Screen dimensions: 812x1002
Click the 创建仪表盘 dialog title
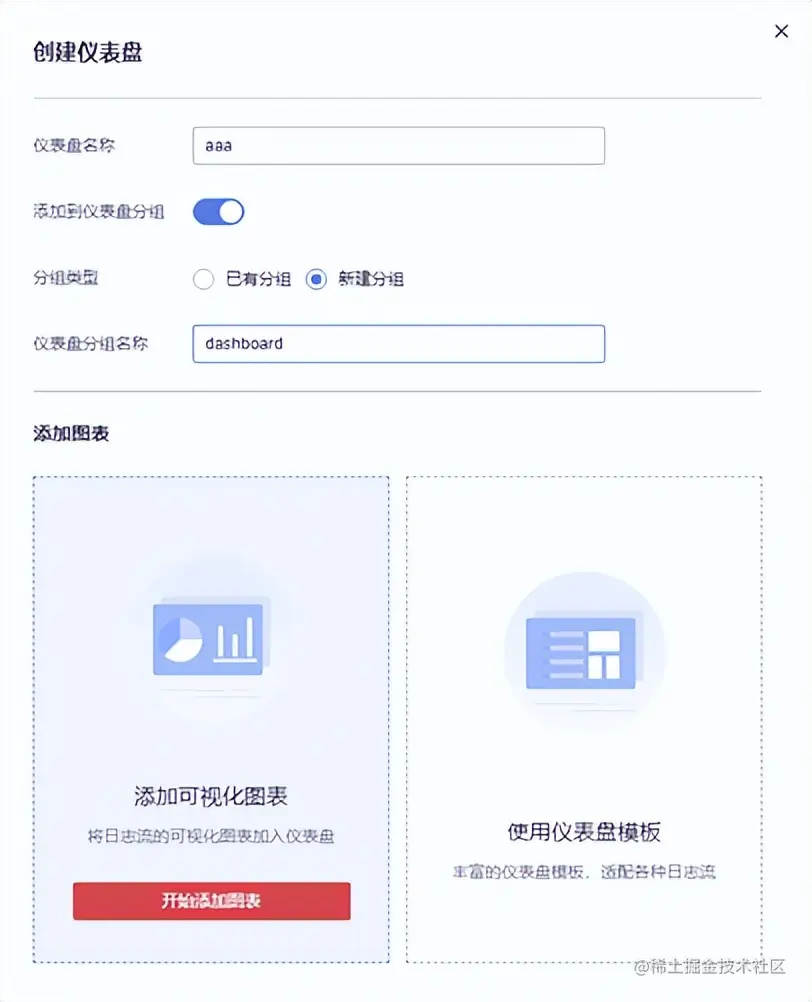(x=88, y=52)
